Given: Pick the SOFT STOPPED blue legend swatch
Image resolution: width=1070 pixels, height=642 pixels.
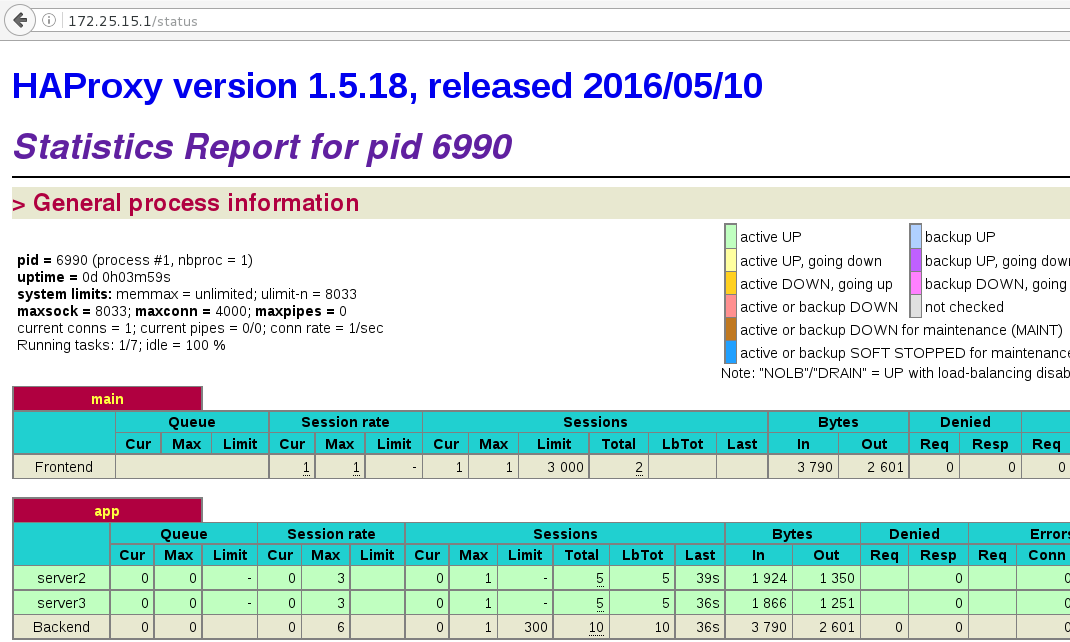Looking at the screenshot, I should (730, 352).
